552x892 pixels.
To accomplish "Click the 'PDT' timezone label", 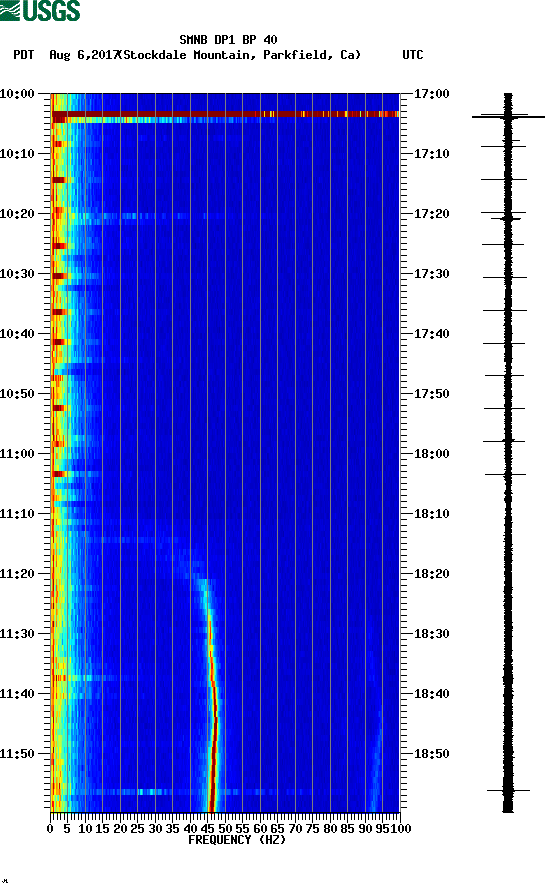I will tap(24, 55).
